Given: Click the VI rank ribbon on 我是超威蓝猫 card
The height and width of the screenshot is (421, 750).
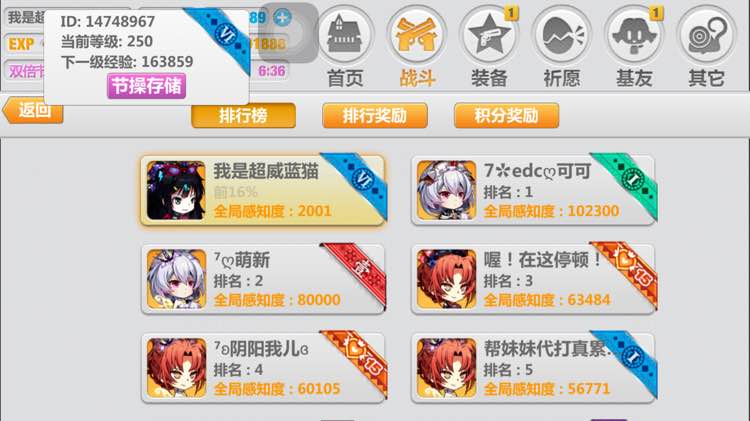Looking at the screenshot, I should [359, 183].
